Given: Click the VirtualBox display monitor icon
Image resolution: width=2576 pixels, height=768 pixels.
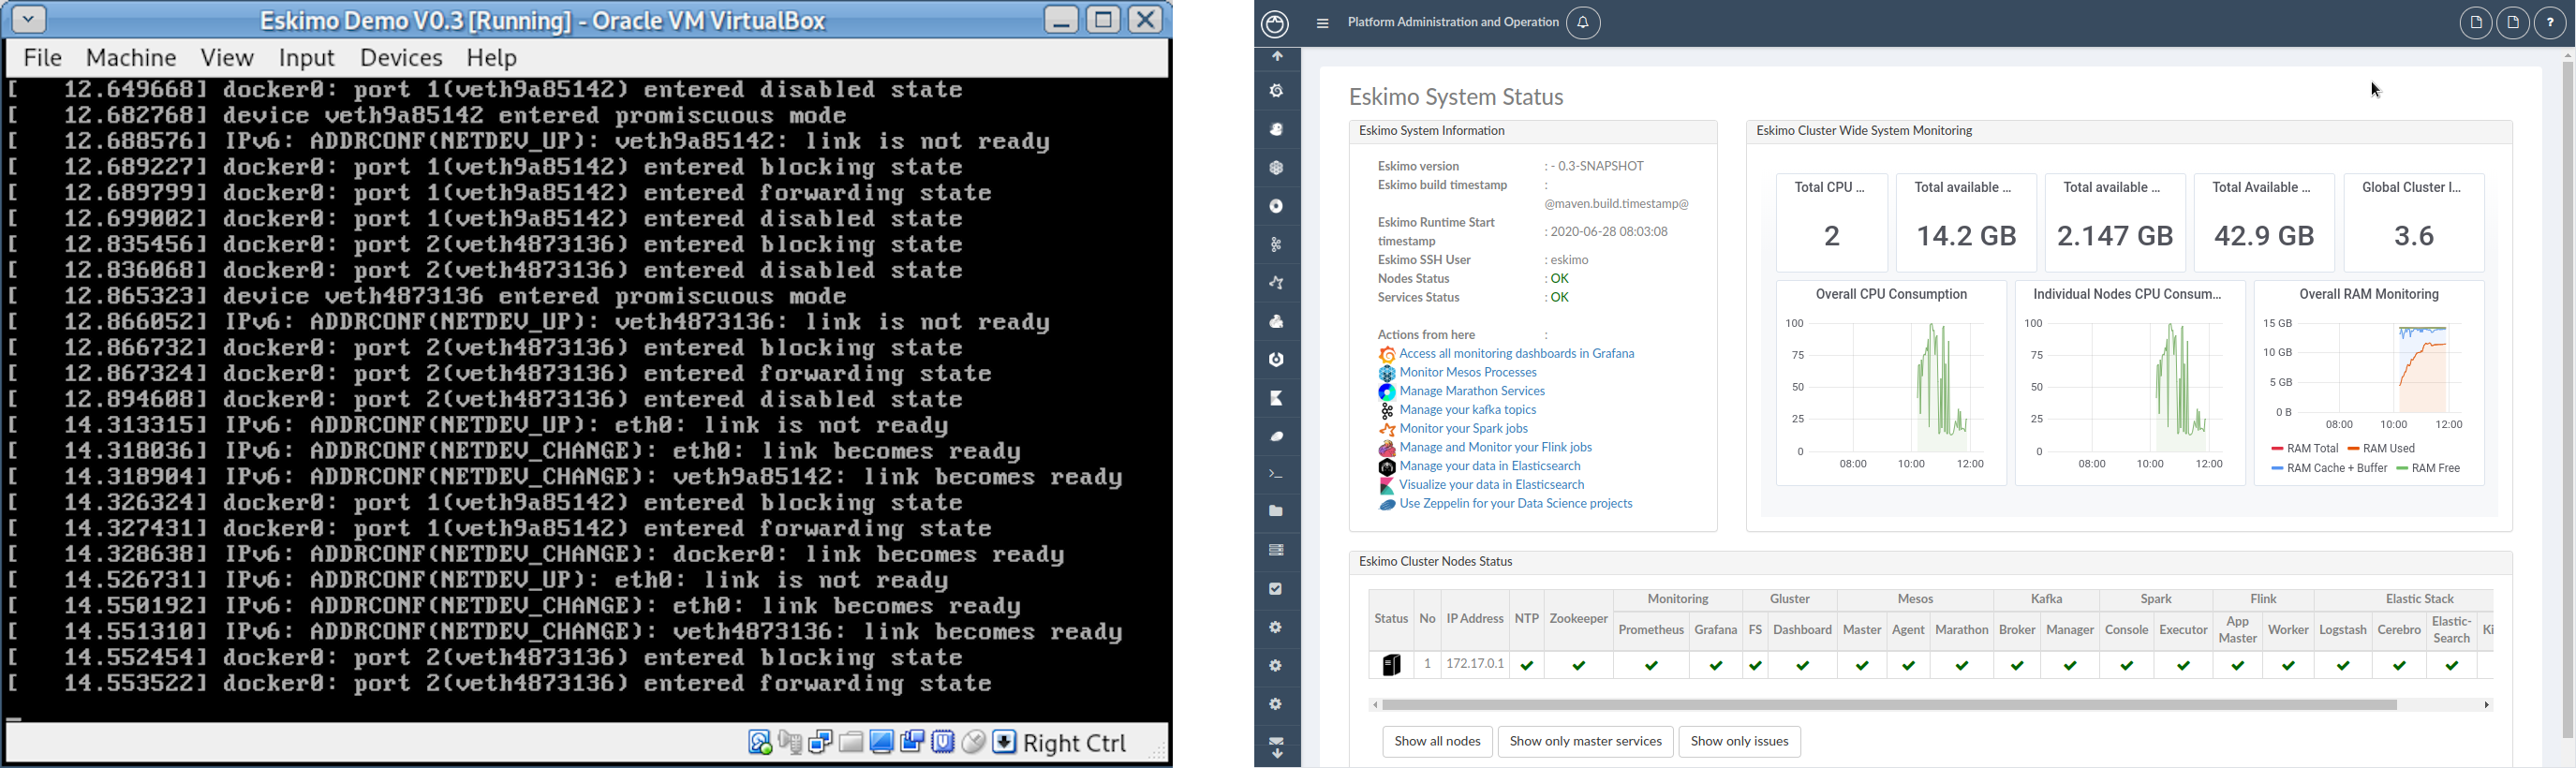Looking at the screenshot, I should (881, 742).
